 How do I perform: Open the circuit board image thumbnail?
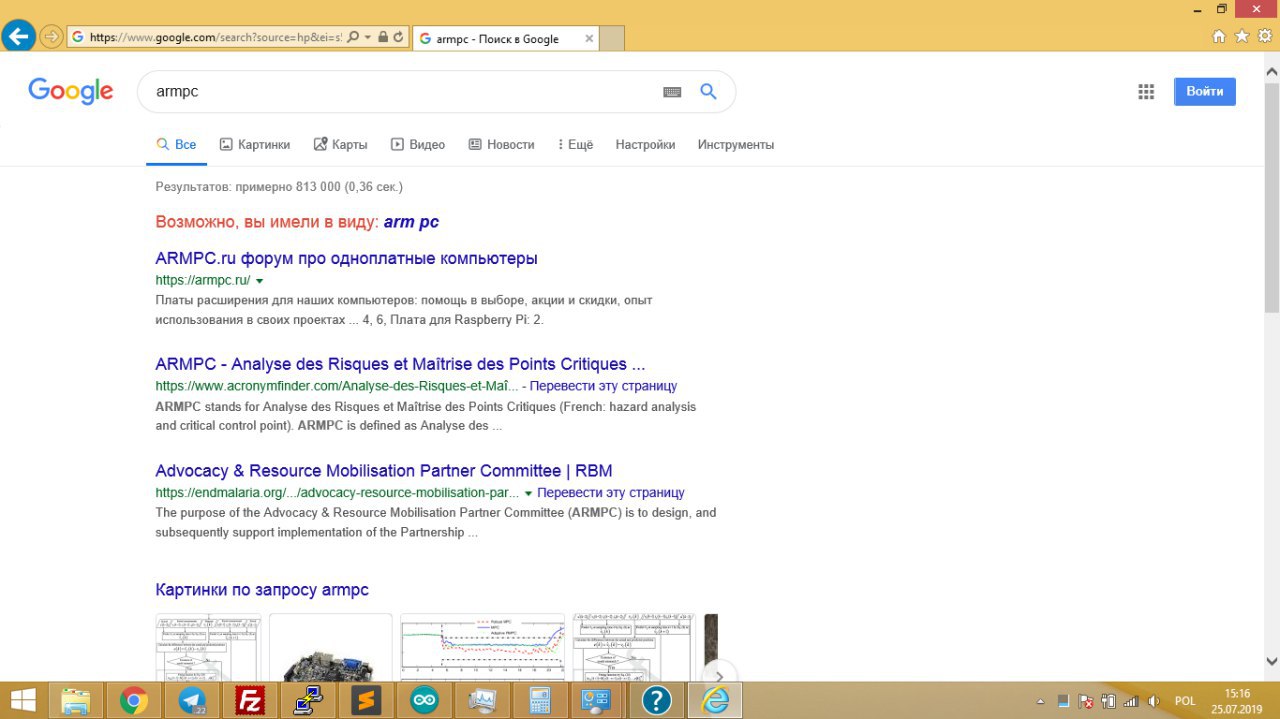(330, 647)
